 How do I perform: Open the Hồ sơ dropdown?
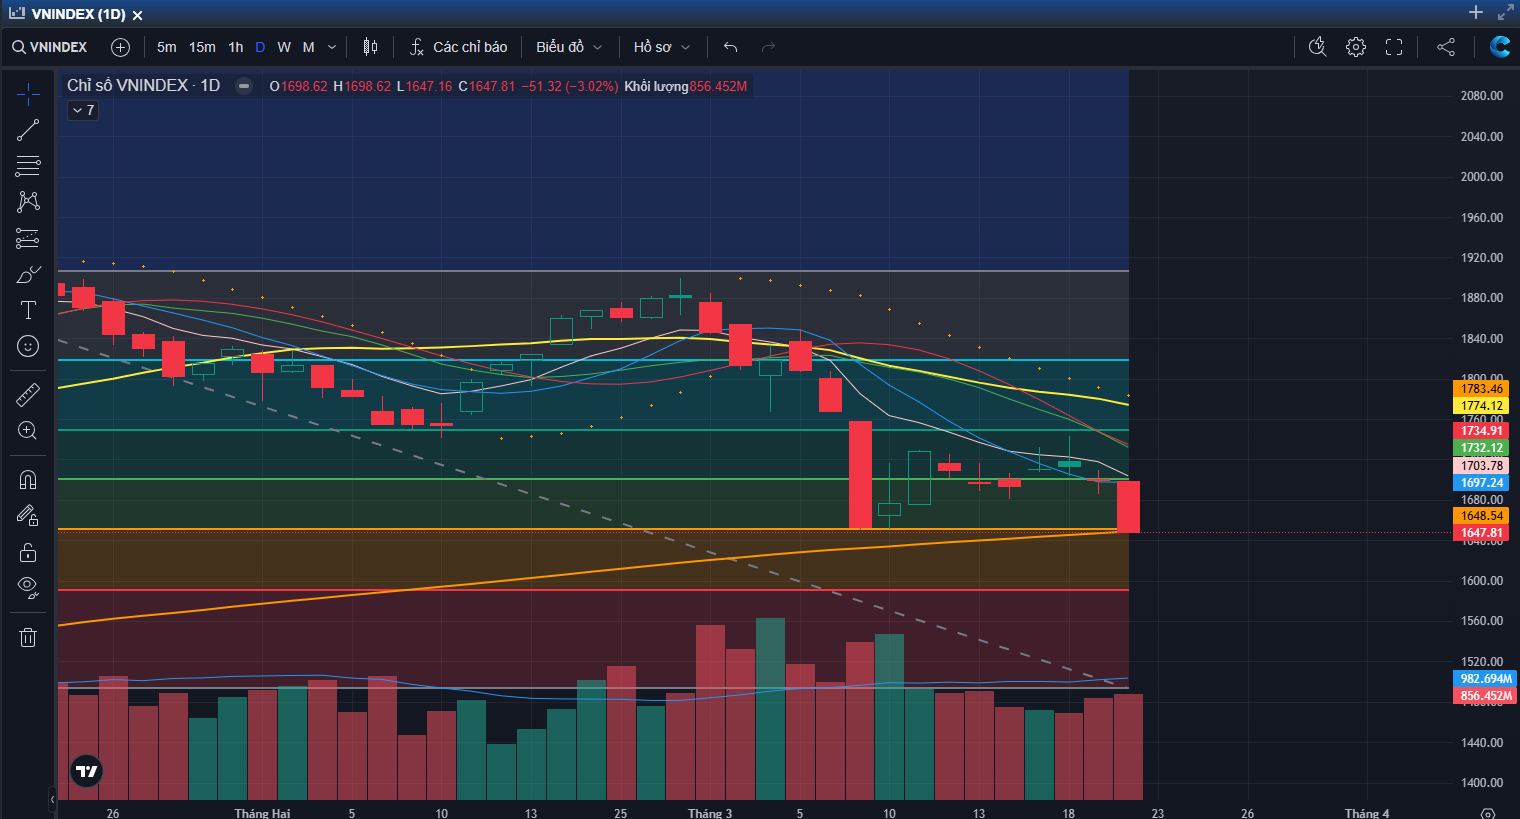click(x=662, y=47)
